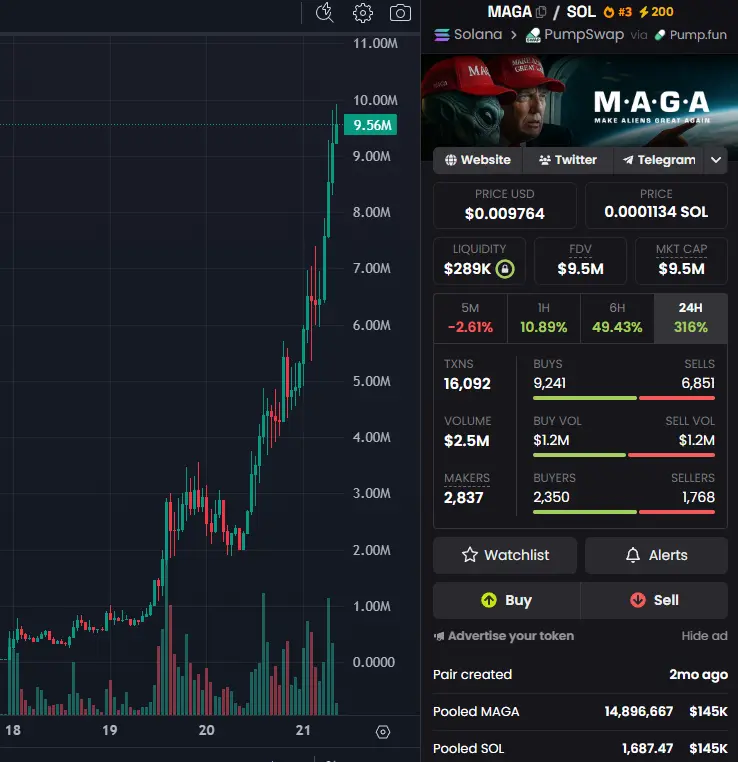Click the Pooled MAGA 14,896,667 value
The height and width of the screenshot is (762, 738).
point(638,711)
